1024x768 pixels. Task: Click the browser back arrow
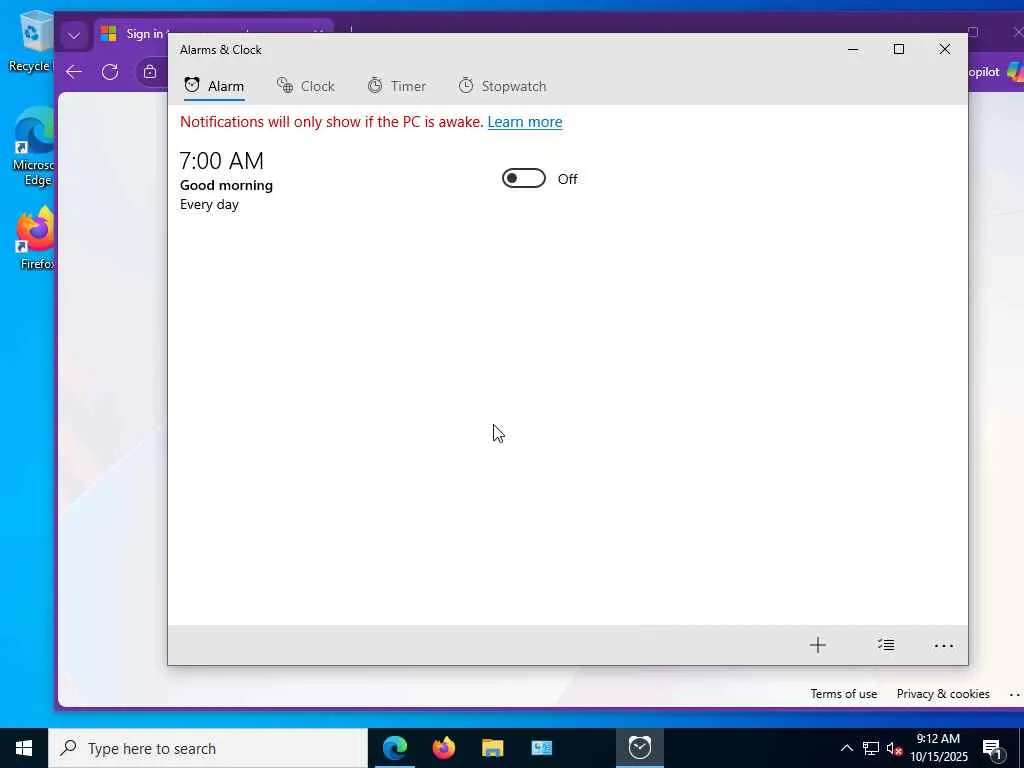click(x=74, y=72)
